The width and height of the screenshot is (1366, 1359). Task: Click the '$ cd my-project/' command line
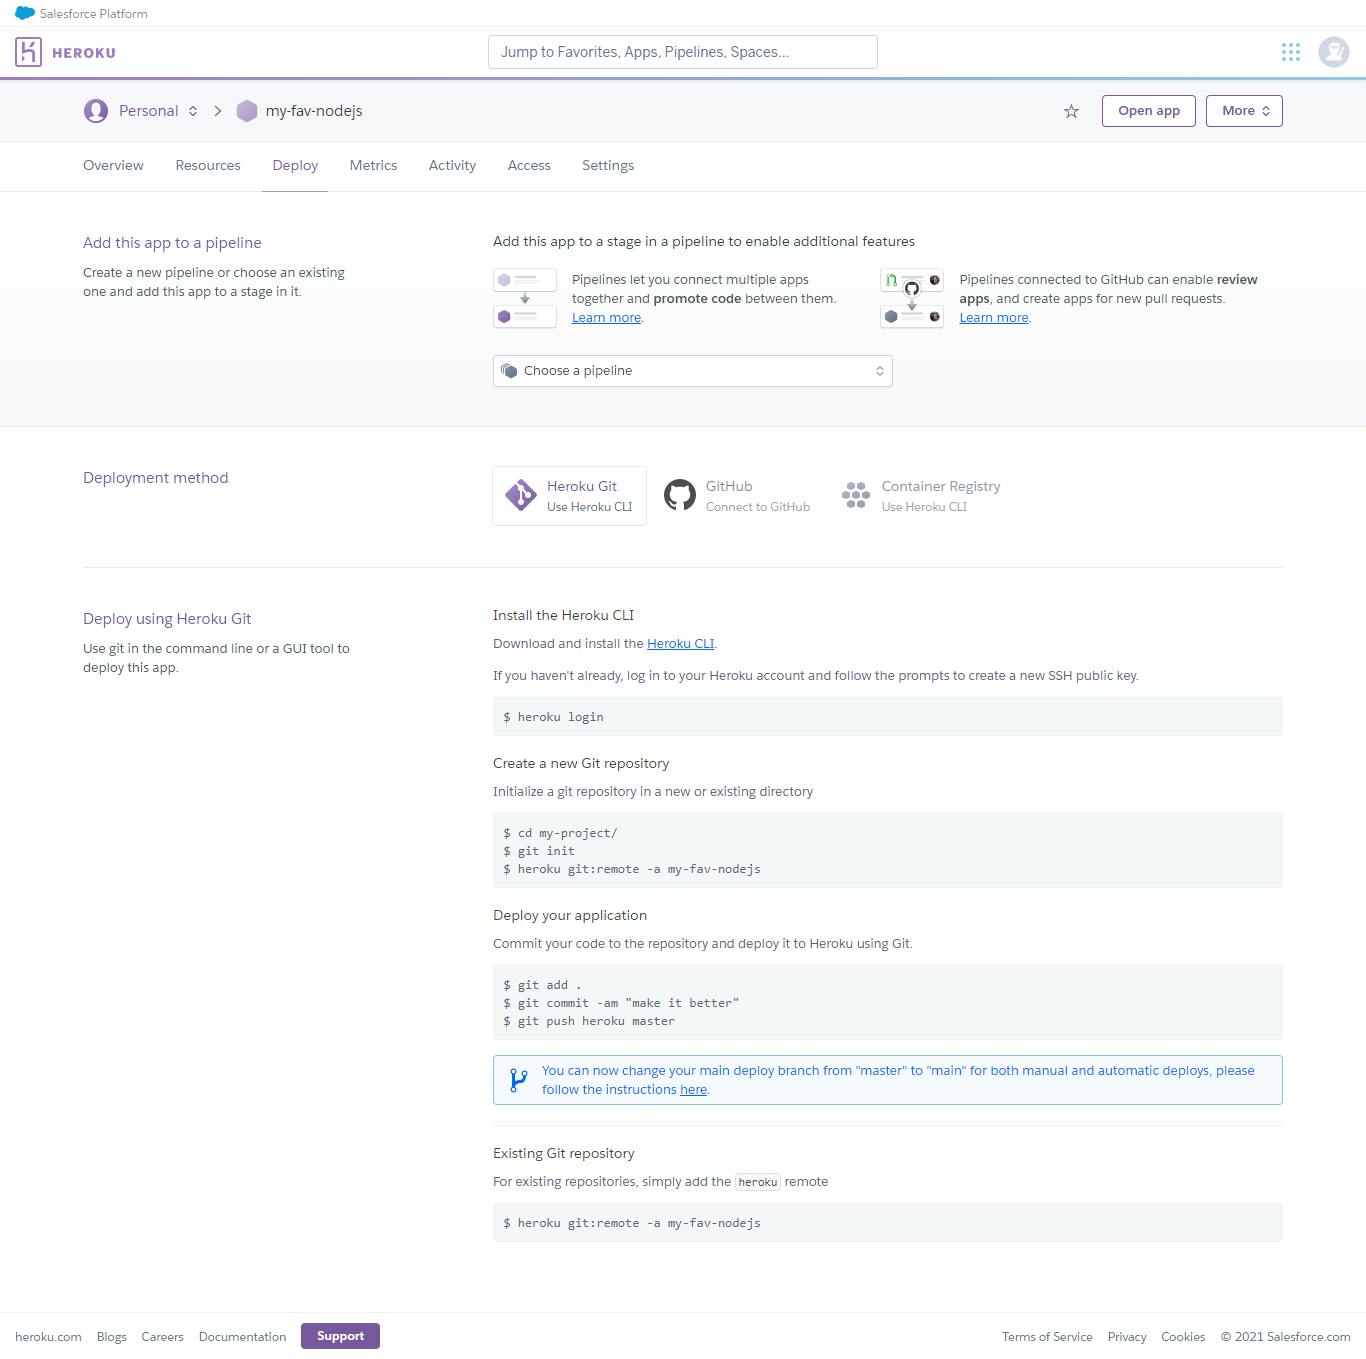click(560, 833)
